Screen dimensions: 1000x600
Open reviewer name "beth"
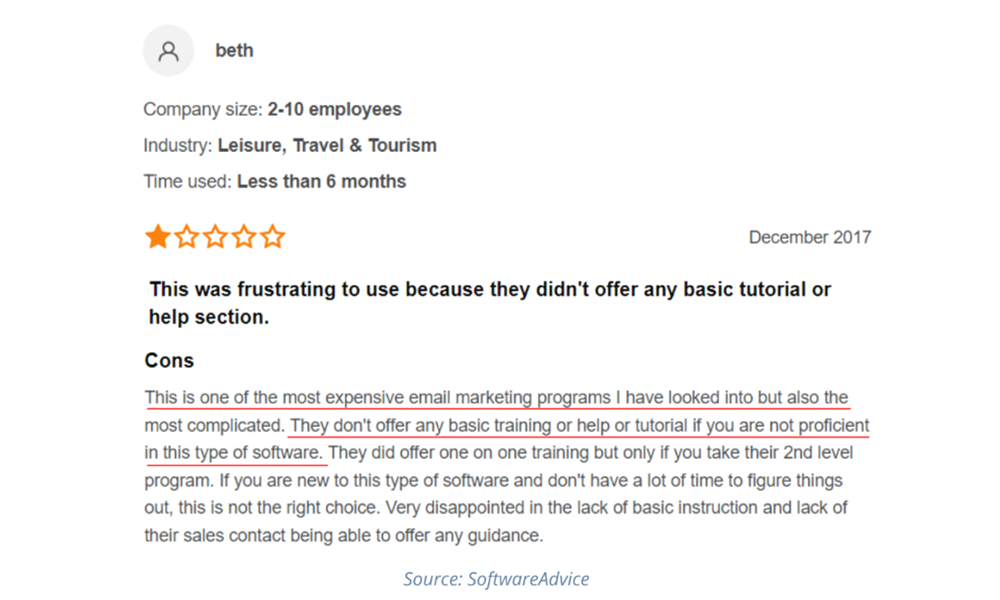tap(234, 51)
